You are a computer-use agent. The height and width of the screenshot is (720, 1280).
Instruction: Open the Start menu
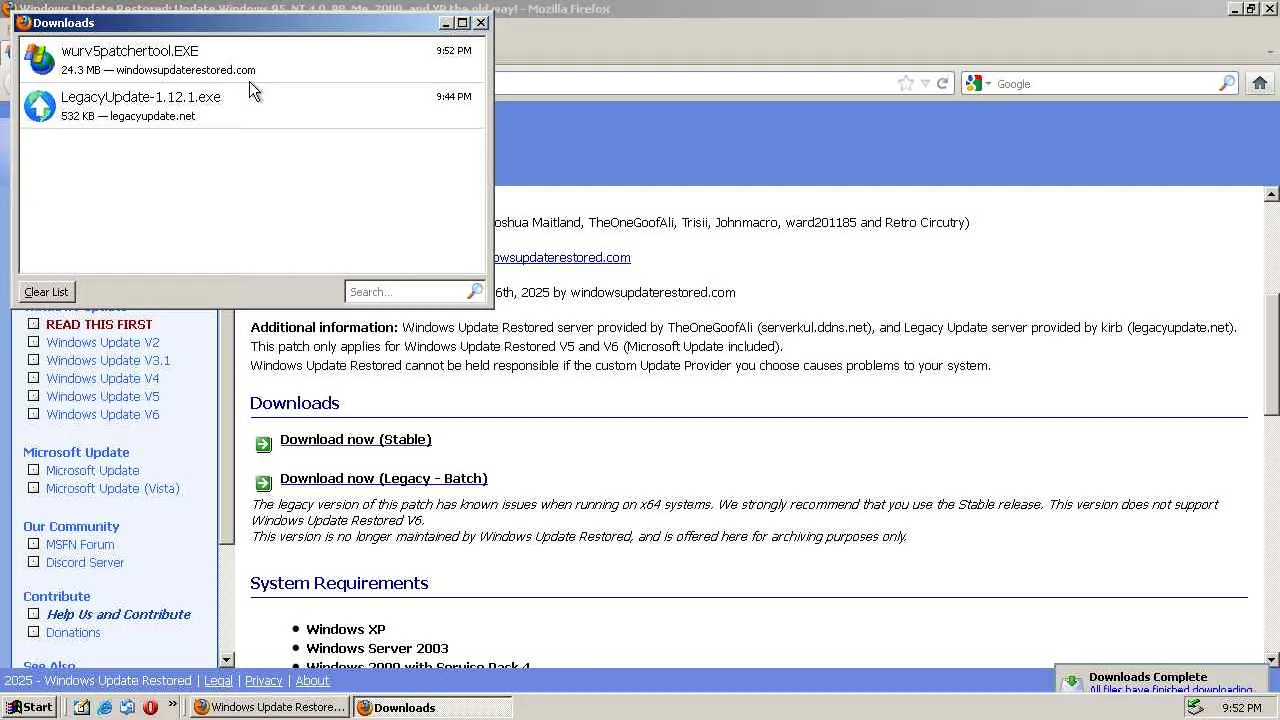point(29,707)
